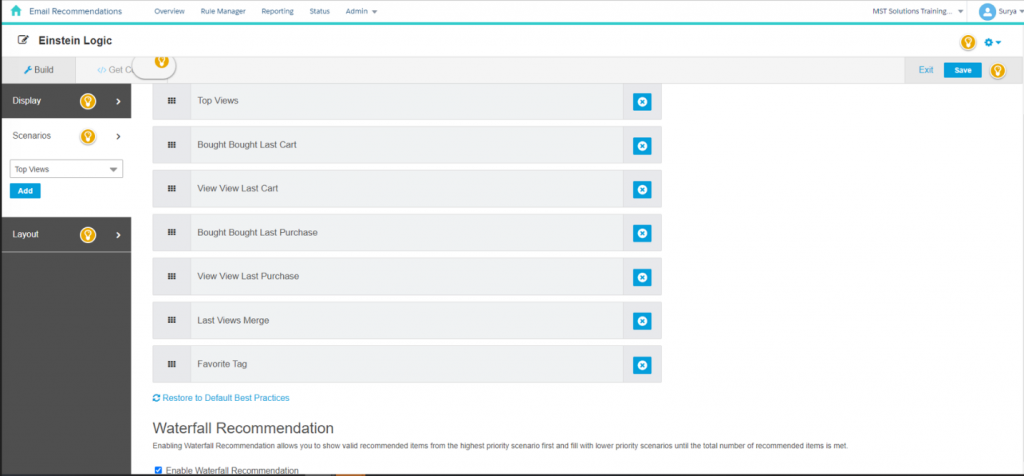Screen dimensions: 1024x476
Task: Click drag handle of Bought Bought Last Purchase
Action: coord(172,232)
